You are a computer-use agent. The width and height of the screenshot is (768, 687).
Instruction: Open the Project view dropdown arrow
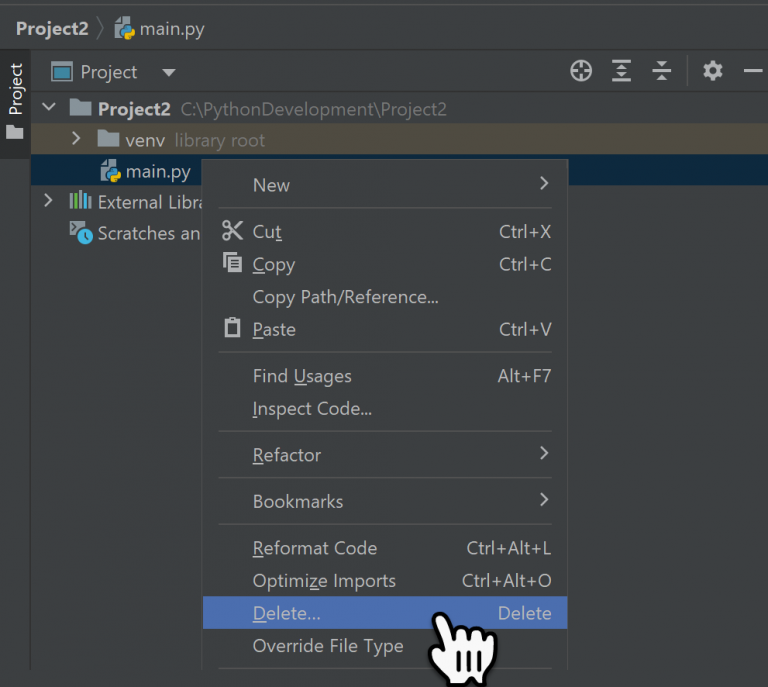168,73
